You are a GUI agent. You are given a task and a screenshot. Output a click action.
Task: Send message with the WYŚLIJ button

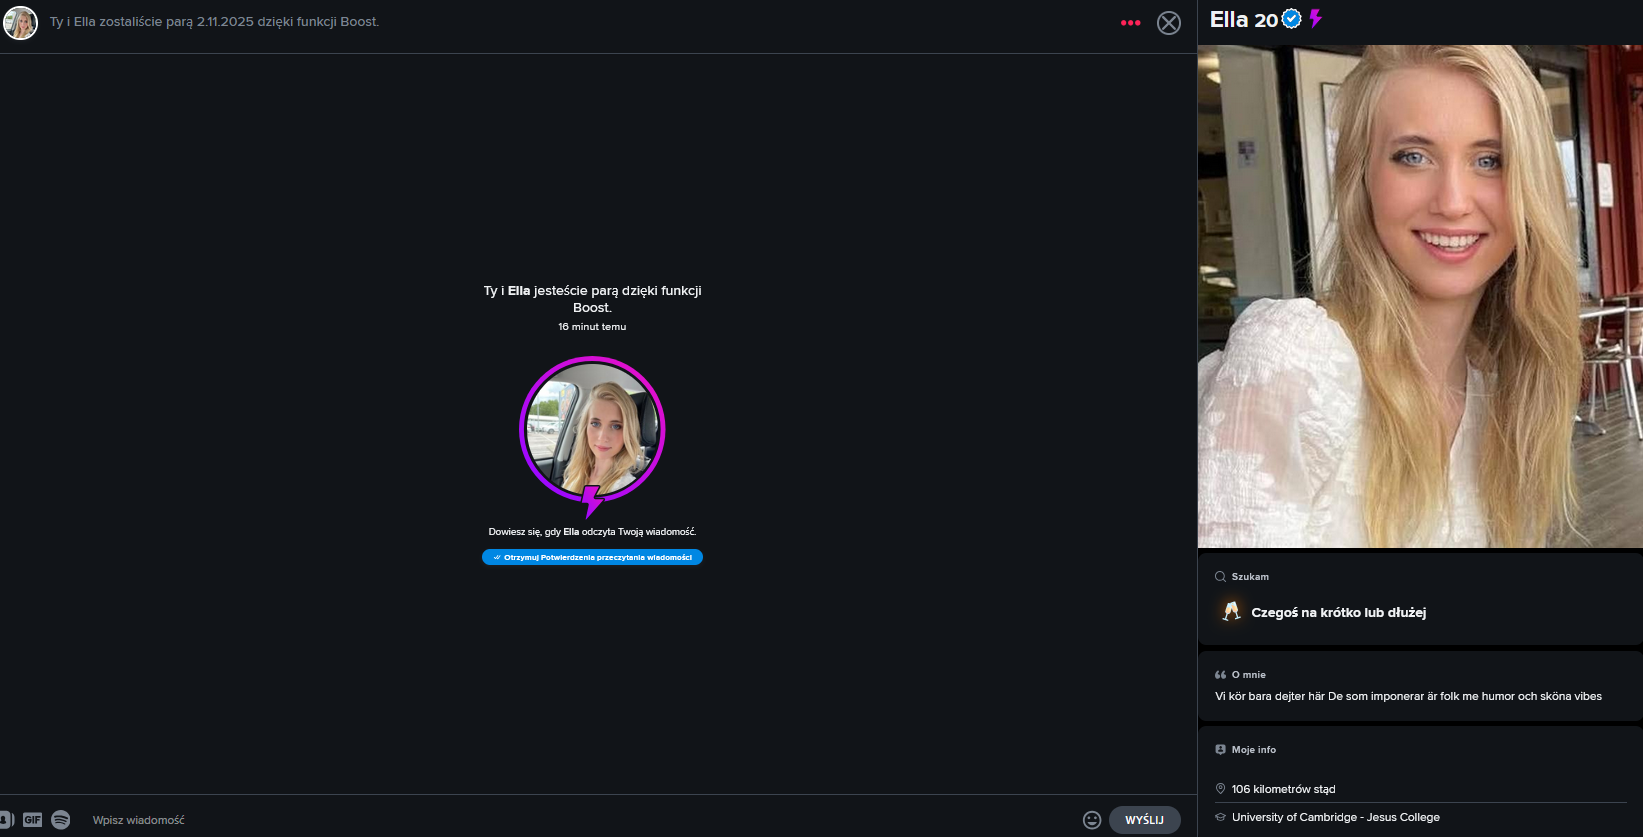(x=1145, y=820)
